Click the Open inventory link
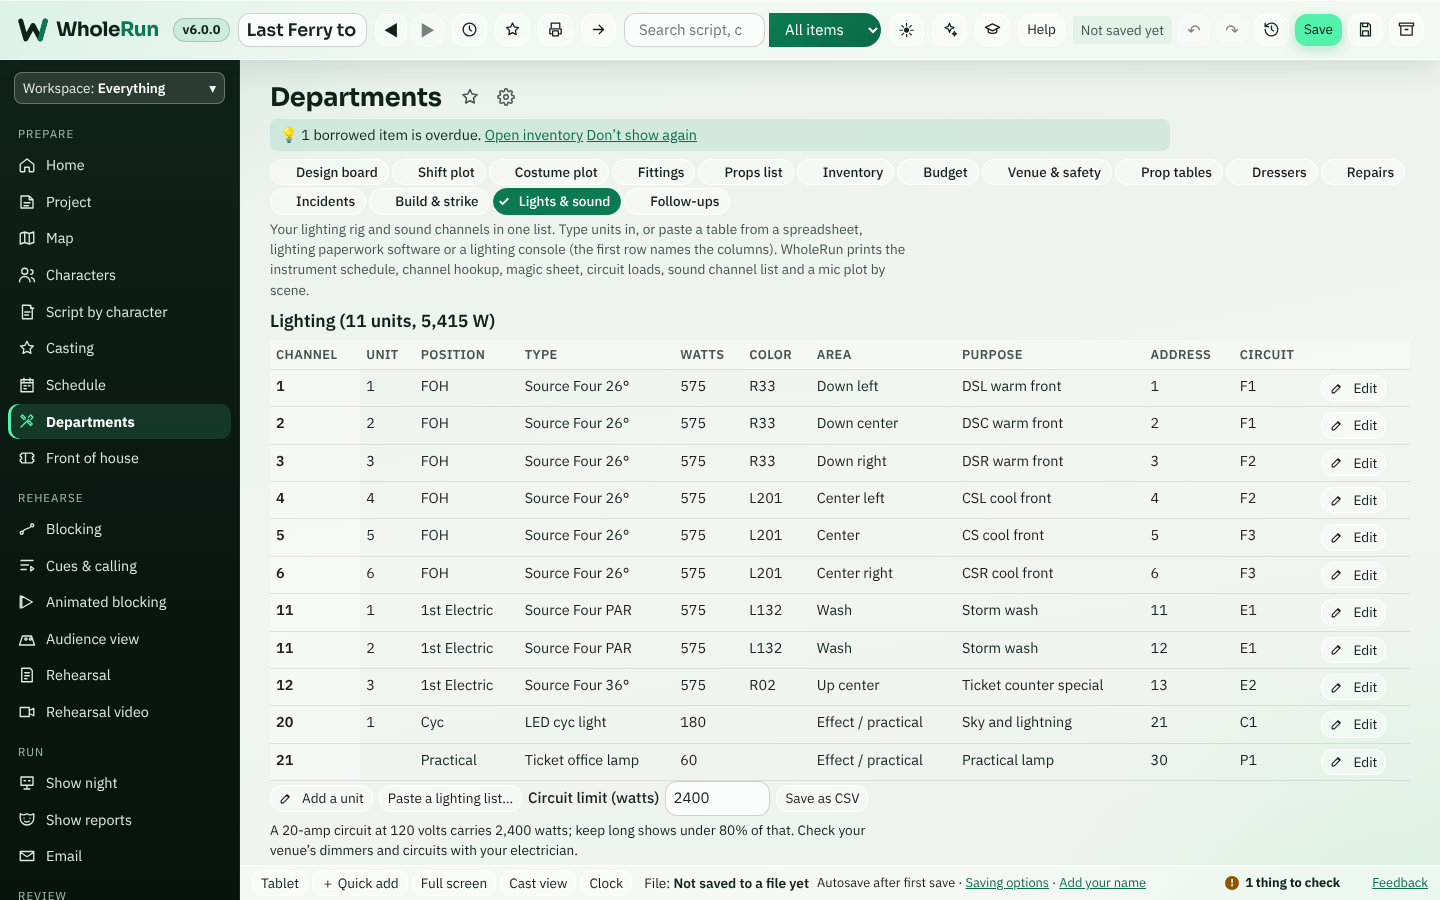This screenshot has width=1440, height=900. 534,135
